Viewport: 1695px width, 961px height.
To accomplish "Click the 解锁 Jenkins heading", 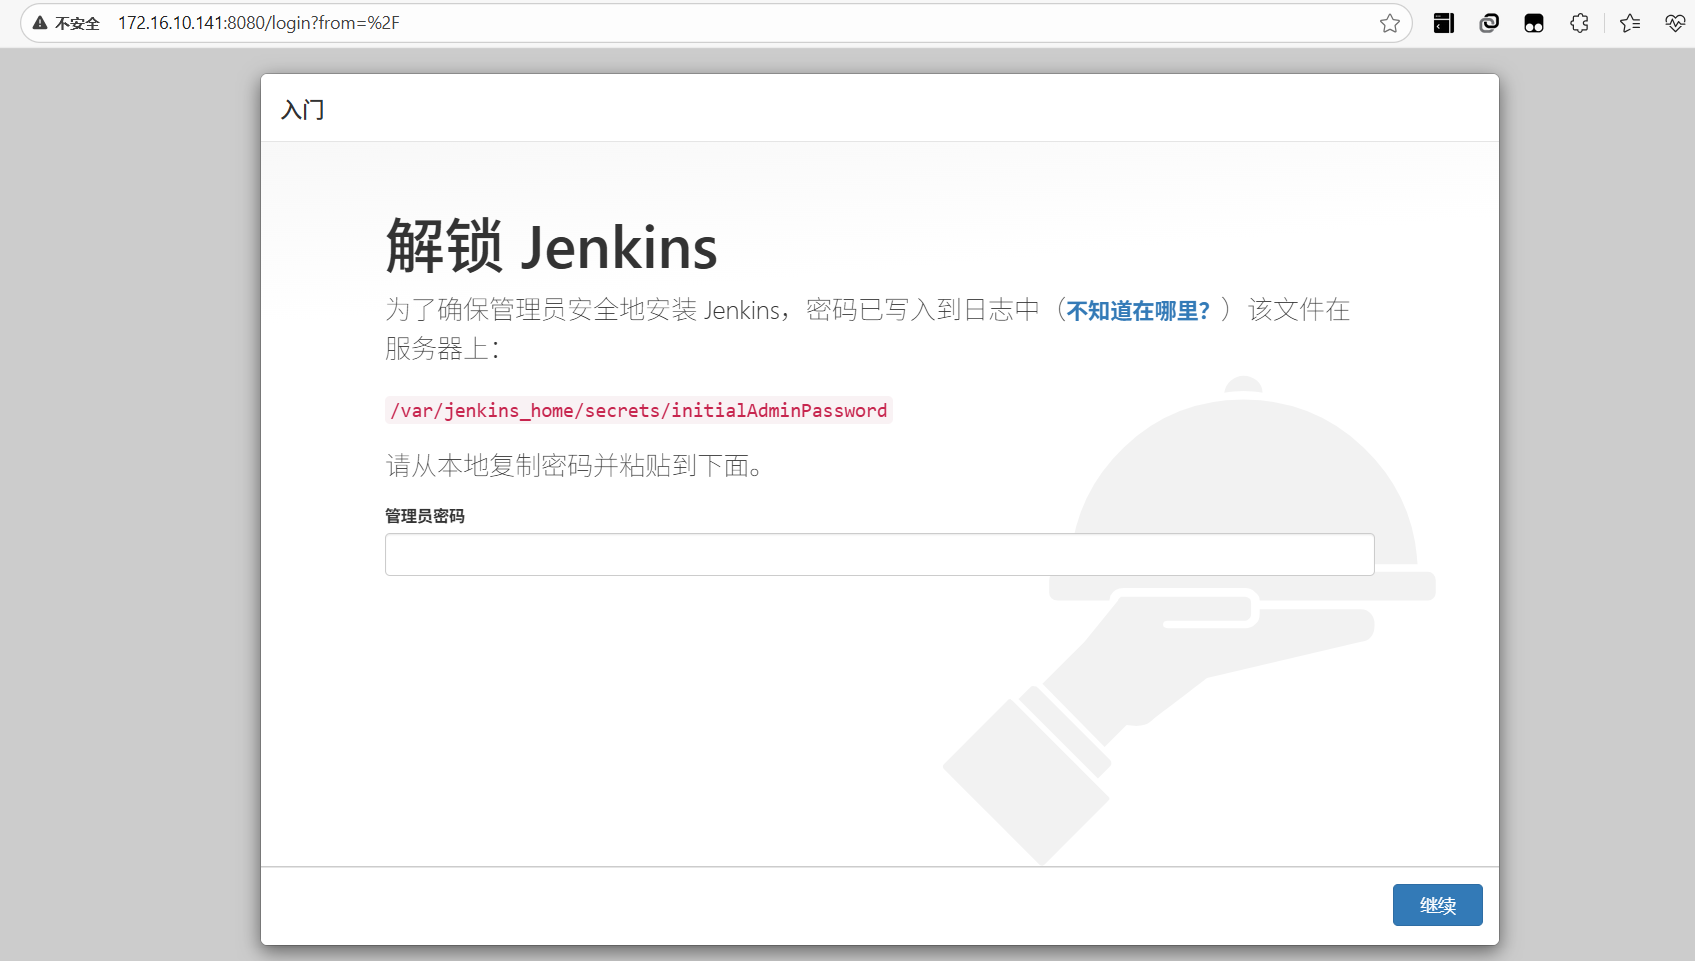I will (x=552, y=247).
